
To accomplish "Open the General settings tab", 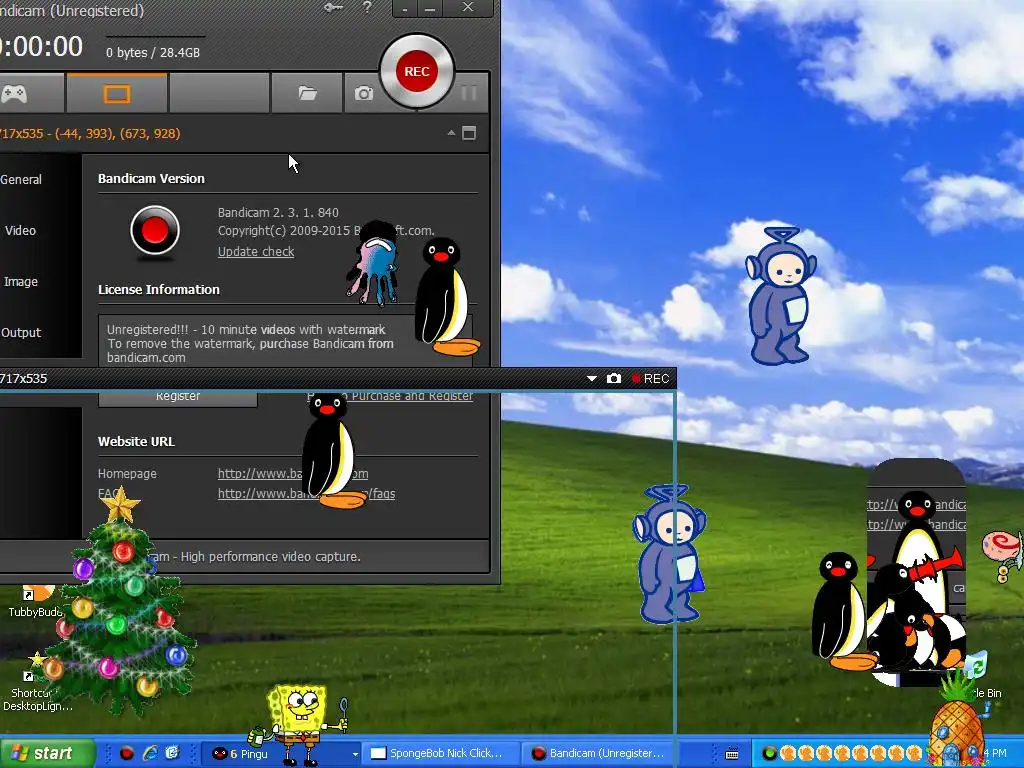I will pyautogui.click(x=21, y=180).
